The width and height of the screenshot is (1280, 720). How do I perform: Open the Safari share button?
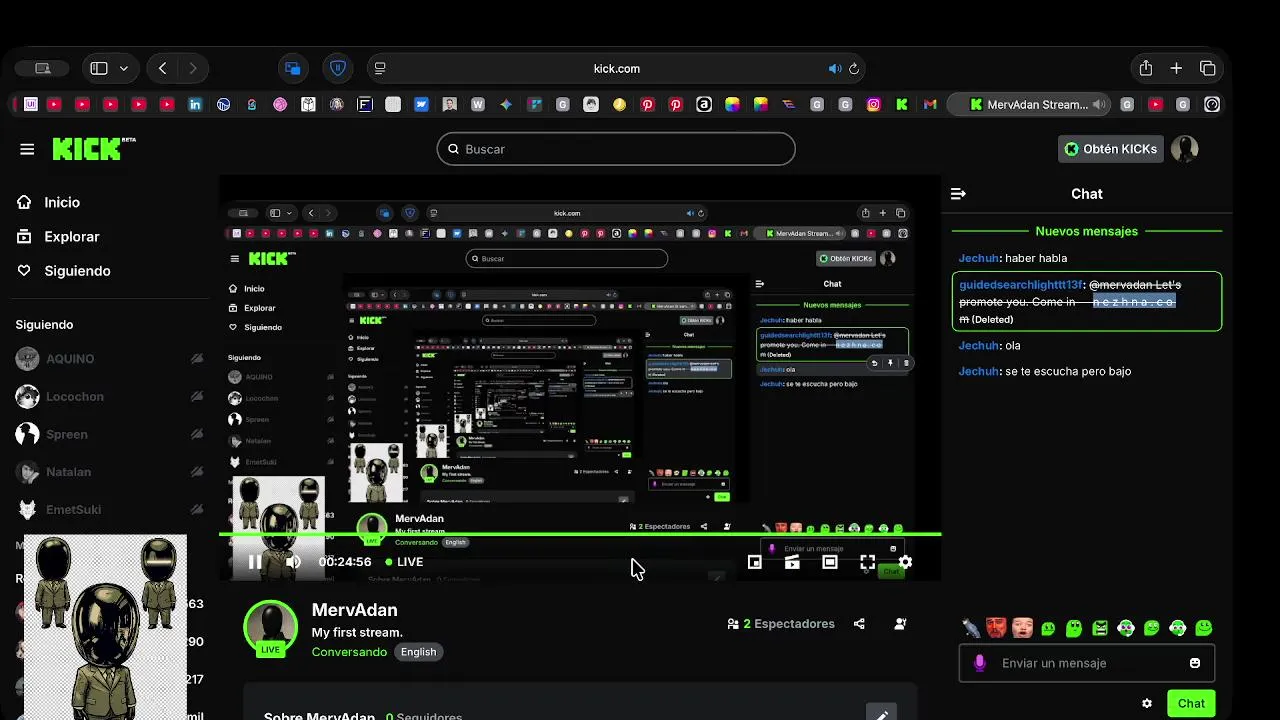[1146, 68]
